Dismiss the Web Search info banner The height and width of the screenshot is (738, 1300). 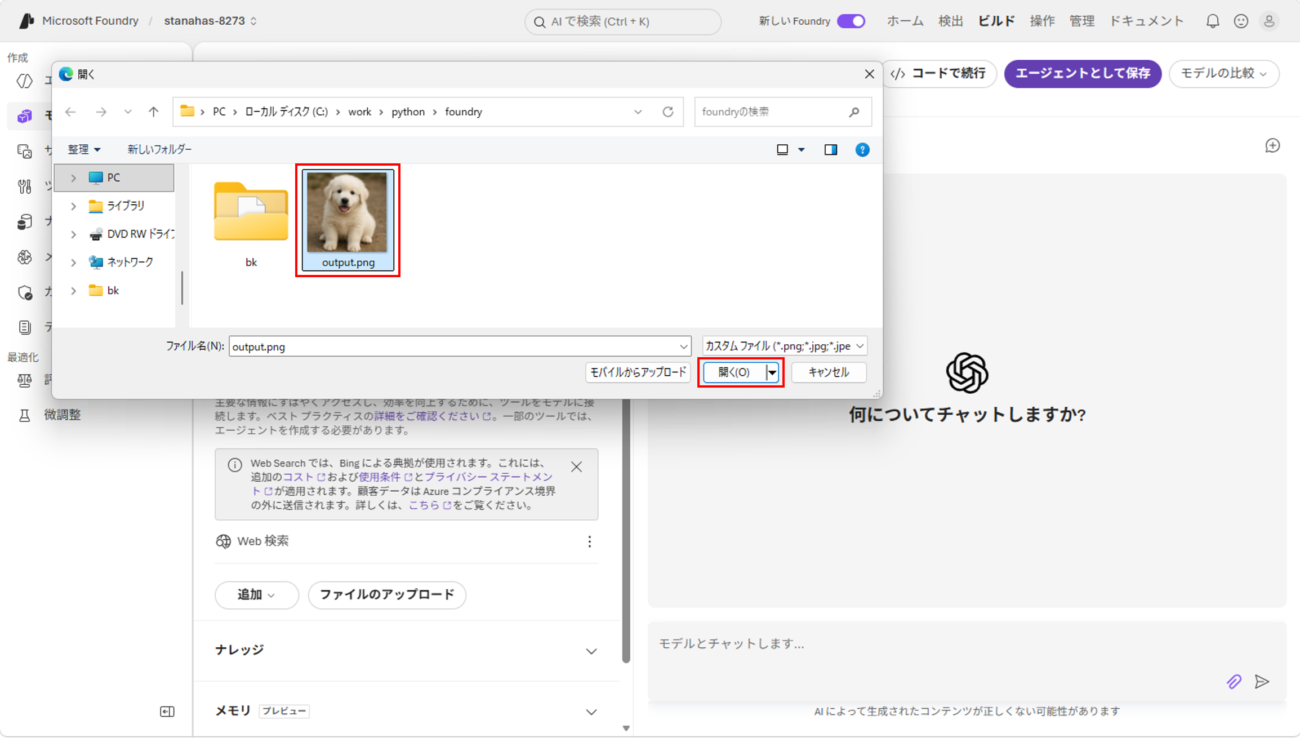coord(576,467)
